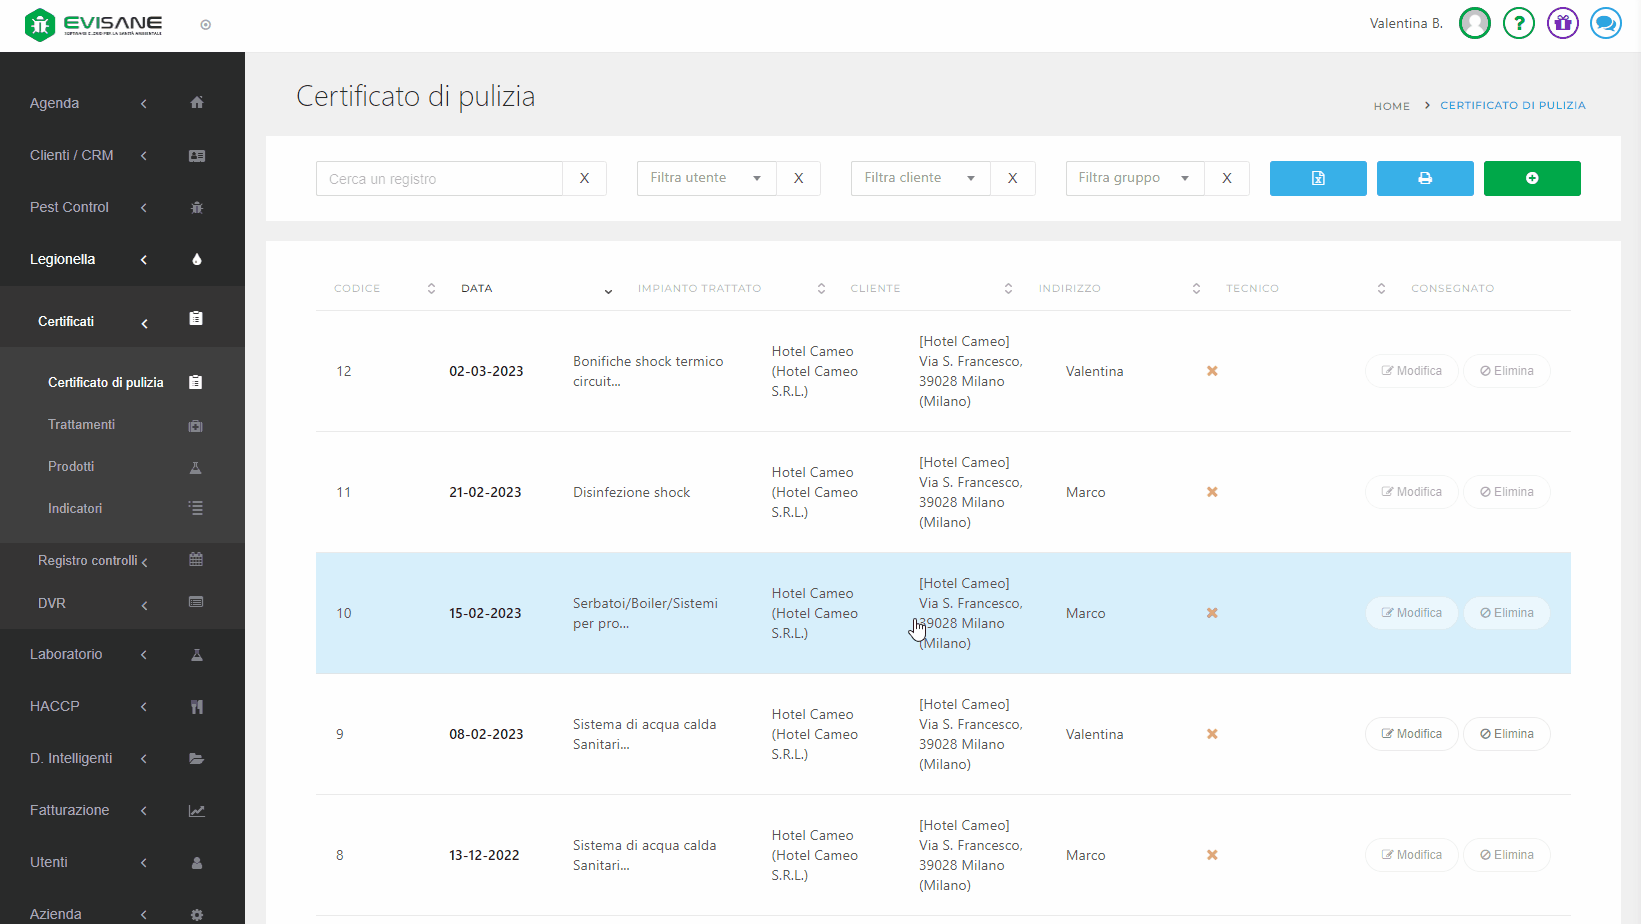This screenshot has height=924, width=1641.
Task: Click Elimina for certificate 9
Action: (1506, 734)
